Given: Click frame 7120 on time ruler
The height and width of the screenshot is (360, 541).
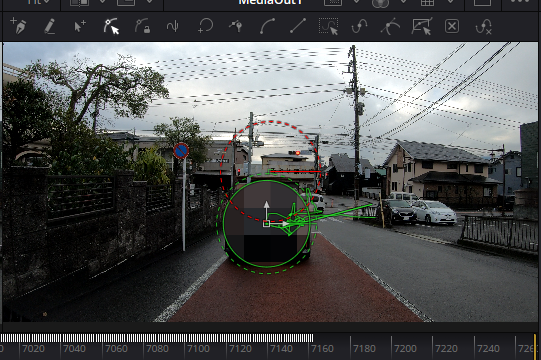Looking at the screenshot, I should [x=240, y=349].
